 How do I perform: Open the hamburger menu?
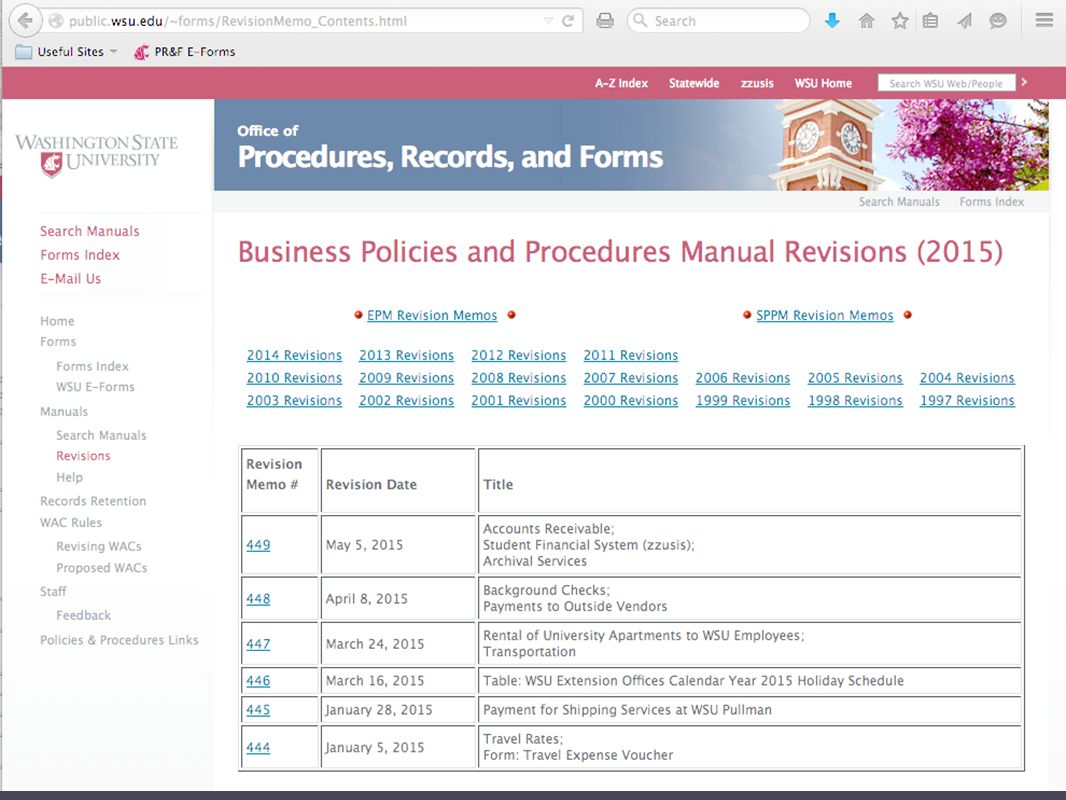point(1044,20)
